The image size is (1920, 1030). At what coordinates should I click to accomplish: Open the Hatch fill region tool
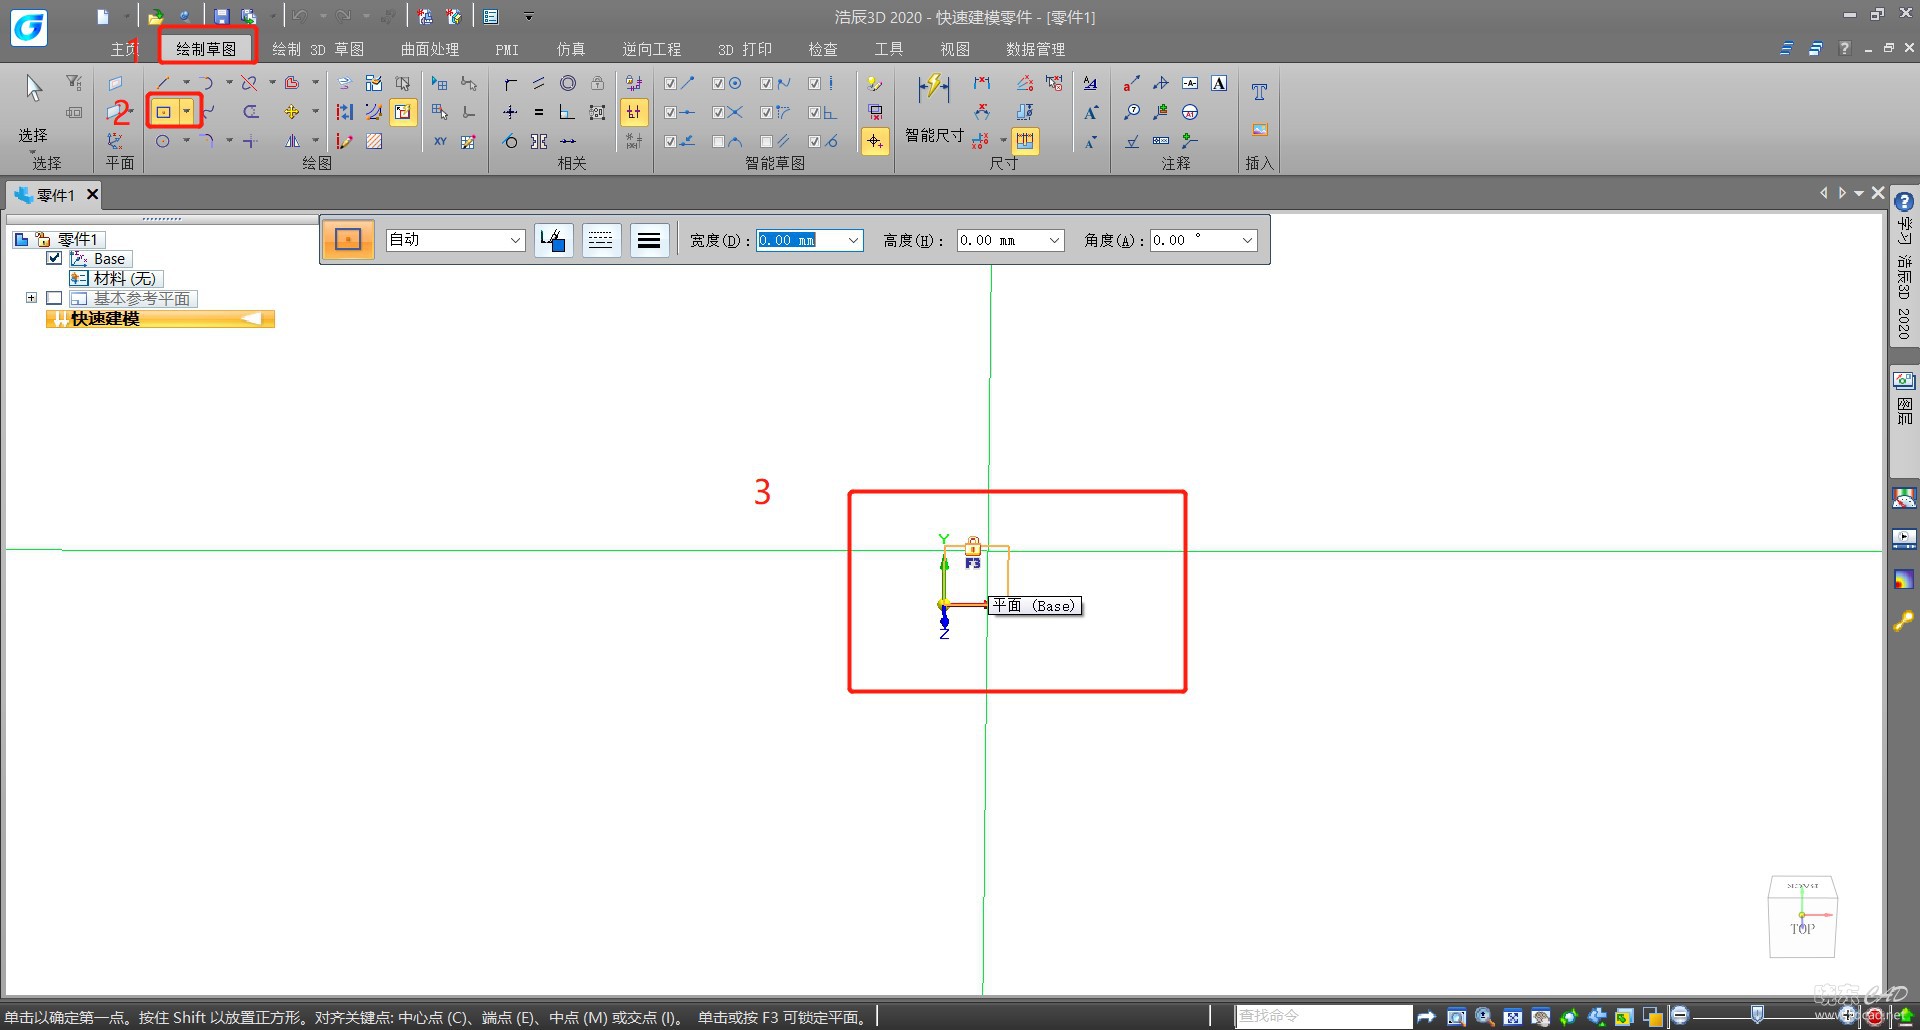coord(374,141)
